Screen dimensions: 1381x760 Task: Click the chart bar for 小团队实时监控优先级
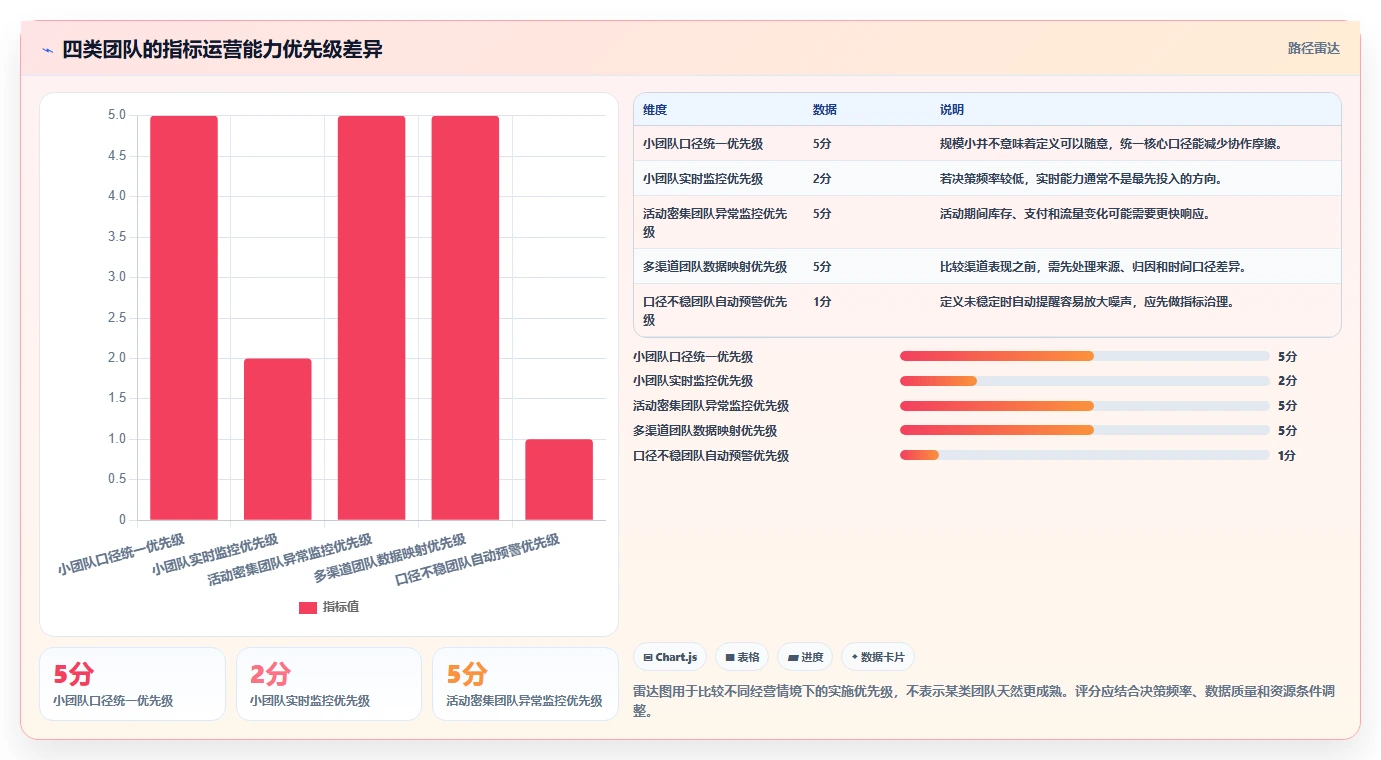[278, 439]
